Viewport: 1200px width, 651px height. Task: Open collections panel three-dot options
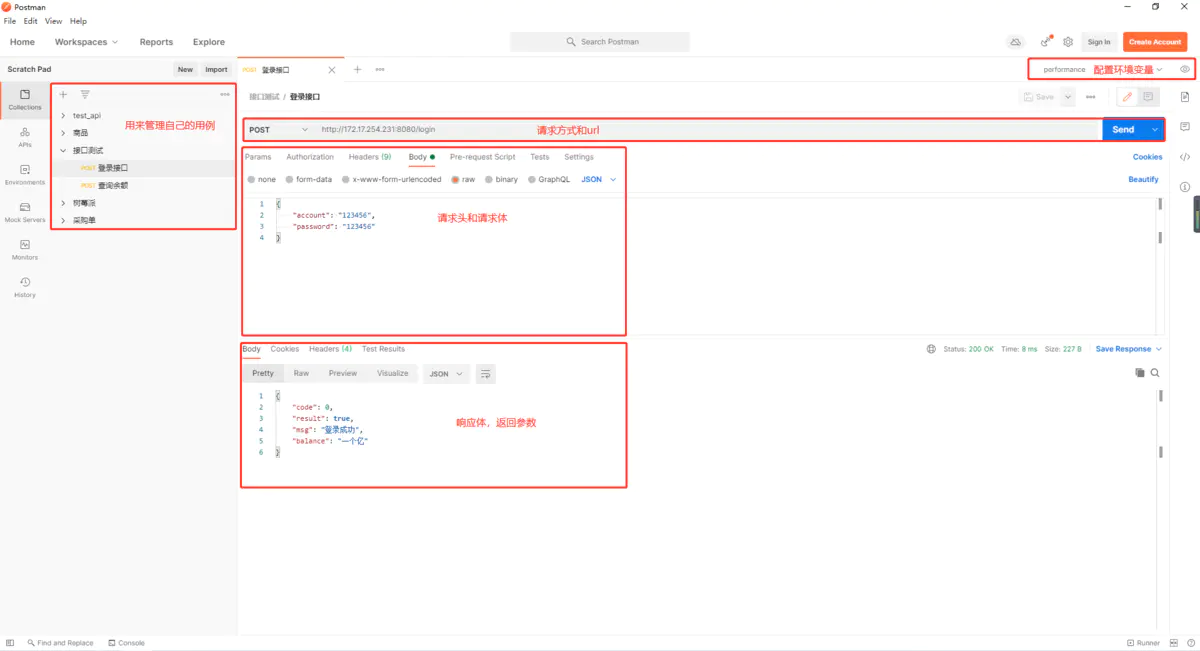[x=225, y=94]
